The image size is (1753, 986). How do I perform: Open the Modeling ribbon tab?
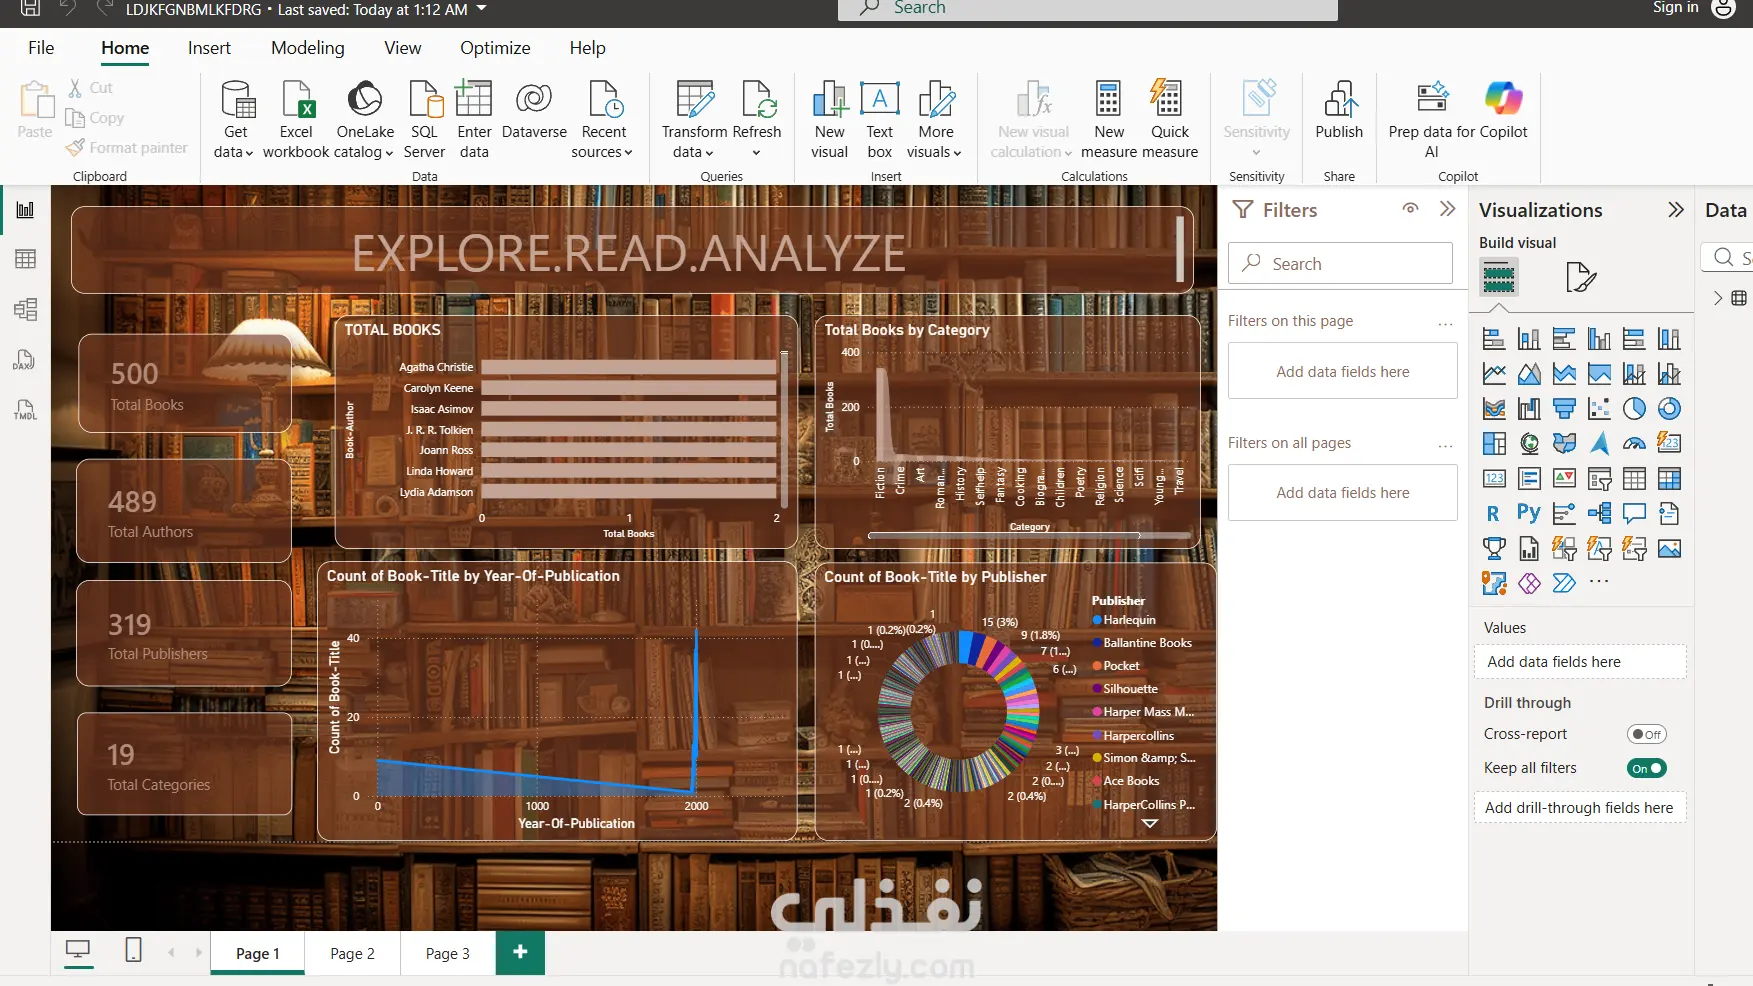[308, 48]
